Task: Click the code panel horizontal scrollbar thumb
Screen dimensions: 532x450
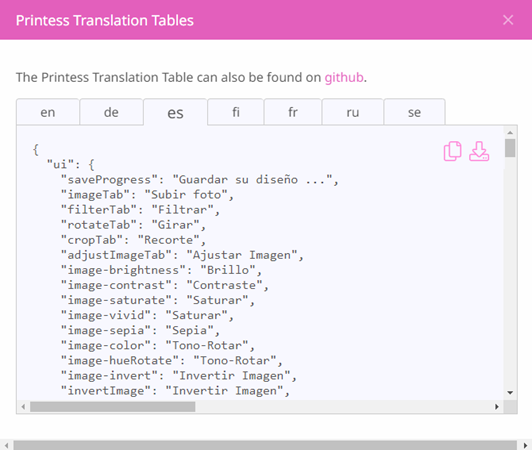Action: (112, 407)
